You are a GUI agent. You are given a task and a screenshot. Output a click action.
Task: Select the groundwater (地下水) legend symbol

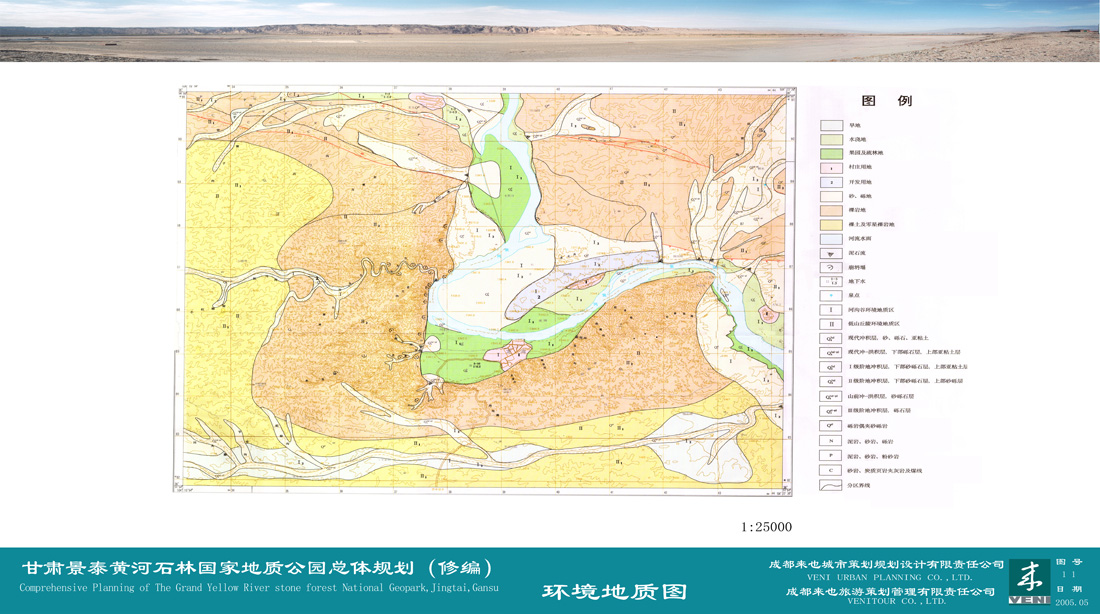point(831,282)
